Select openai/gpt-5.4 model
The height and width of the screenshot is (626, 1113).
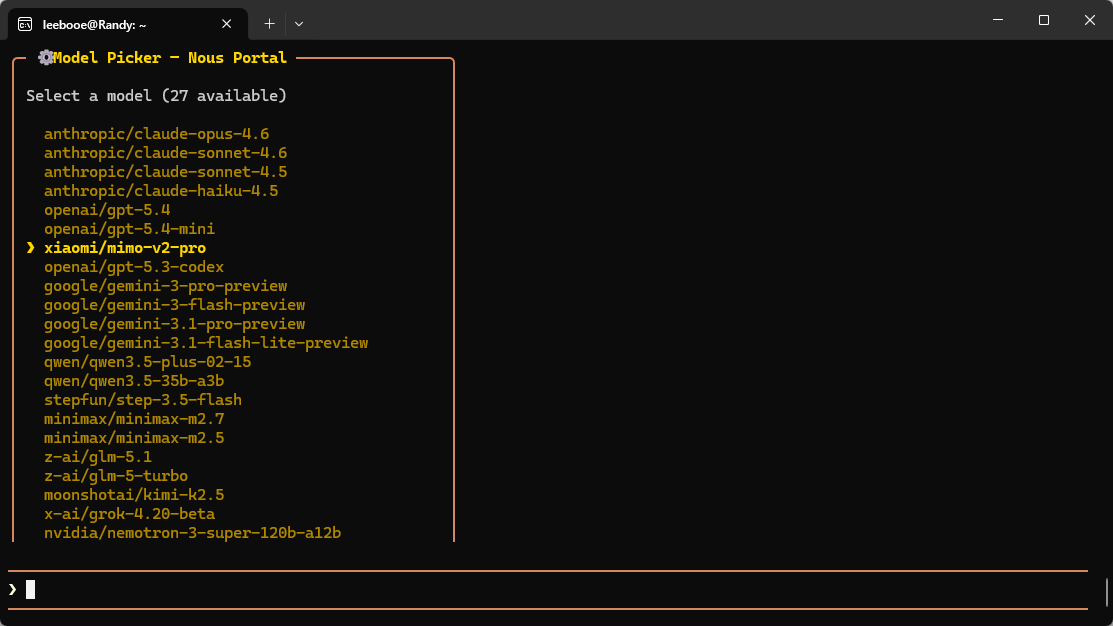(107, 210)
